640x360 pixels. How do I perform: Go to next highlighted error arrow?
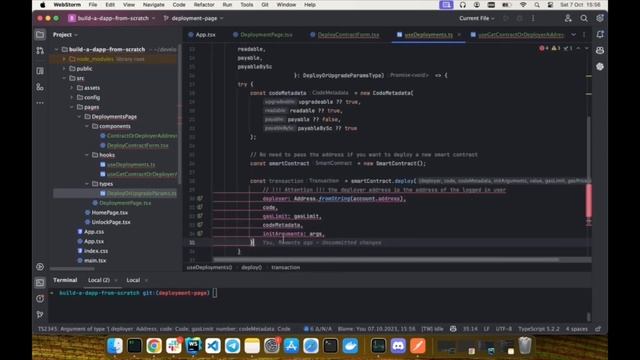(x=587, y=48)
